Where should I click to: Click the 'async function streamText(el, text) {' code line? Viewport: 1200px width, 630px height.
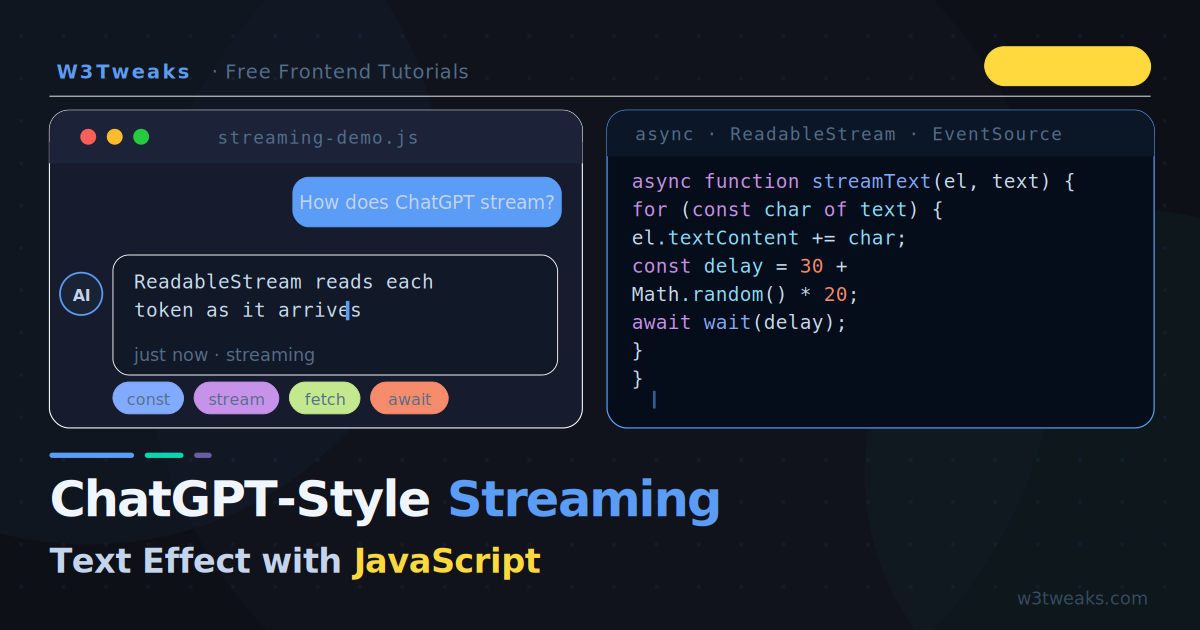(x=853, y=182)
